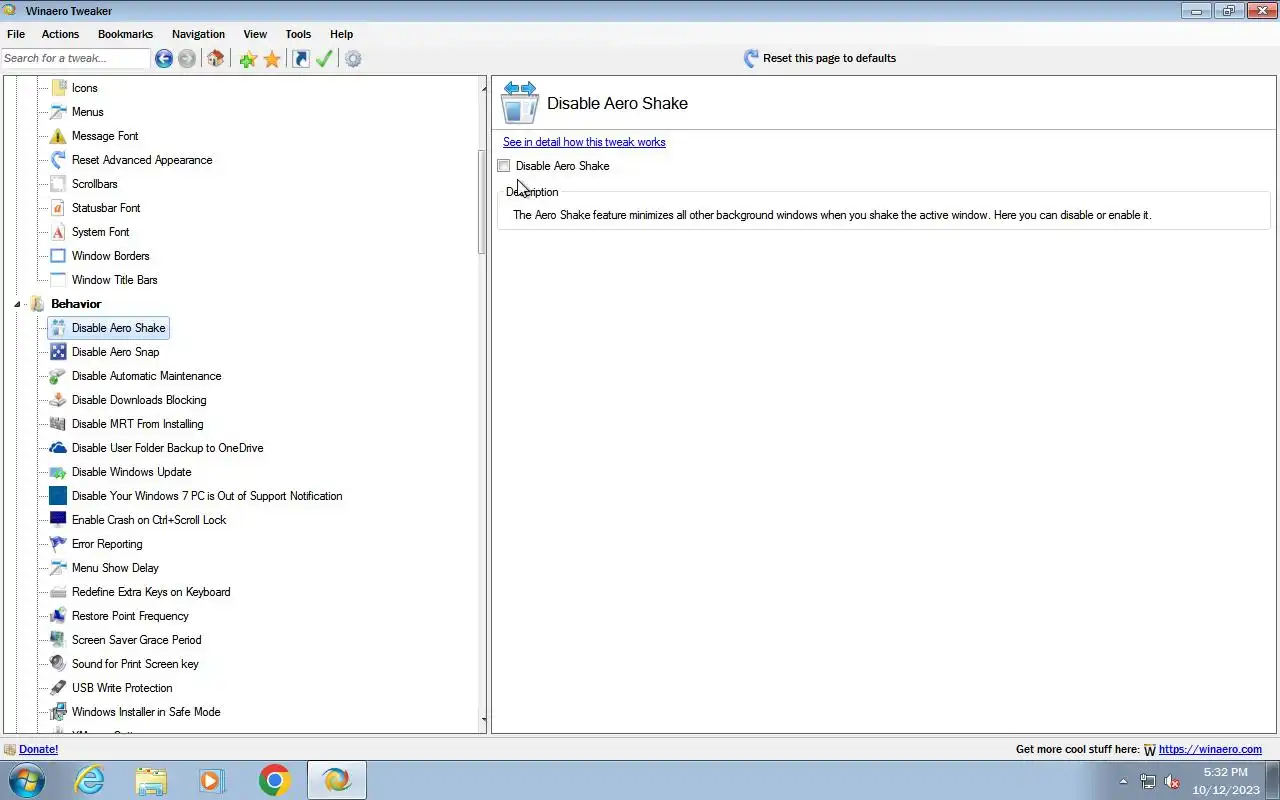Screen dimensions: 1280x800
Task: Open the Bookmarks menu
Action: coord(125,34)
